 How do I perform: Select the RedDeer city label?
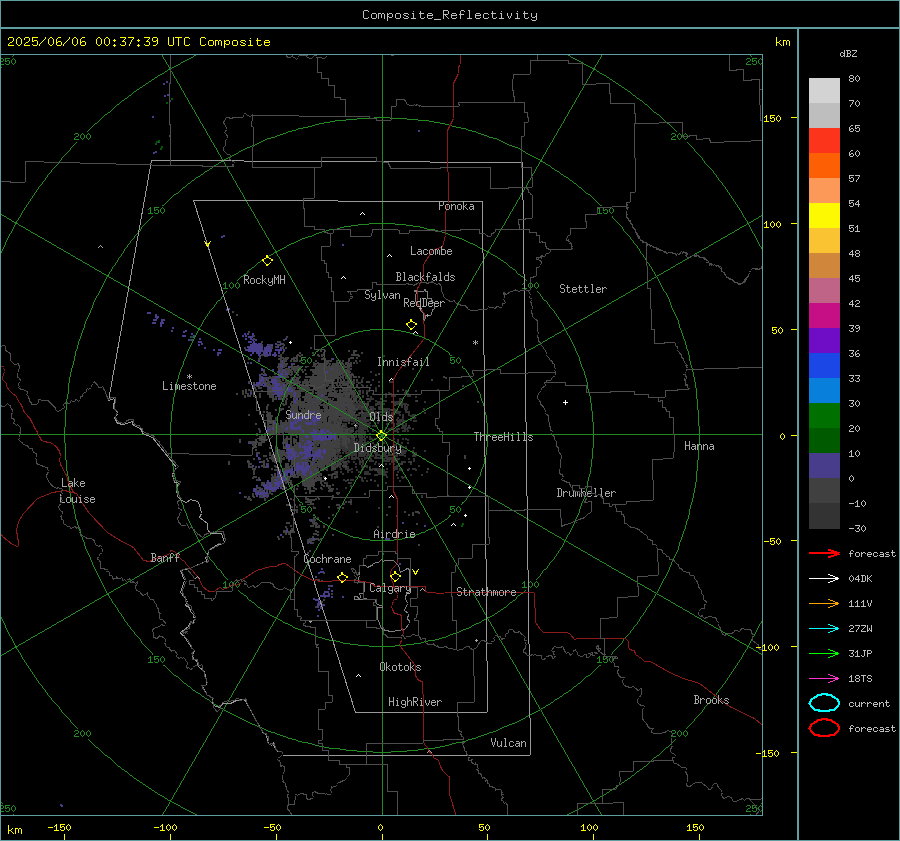tap(424, 303)
